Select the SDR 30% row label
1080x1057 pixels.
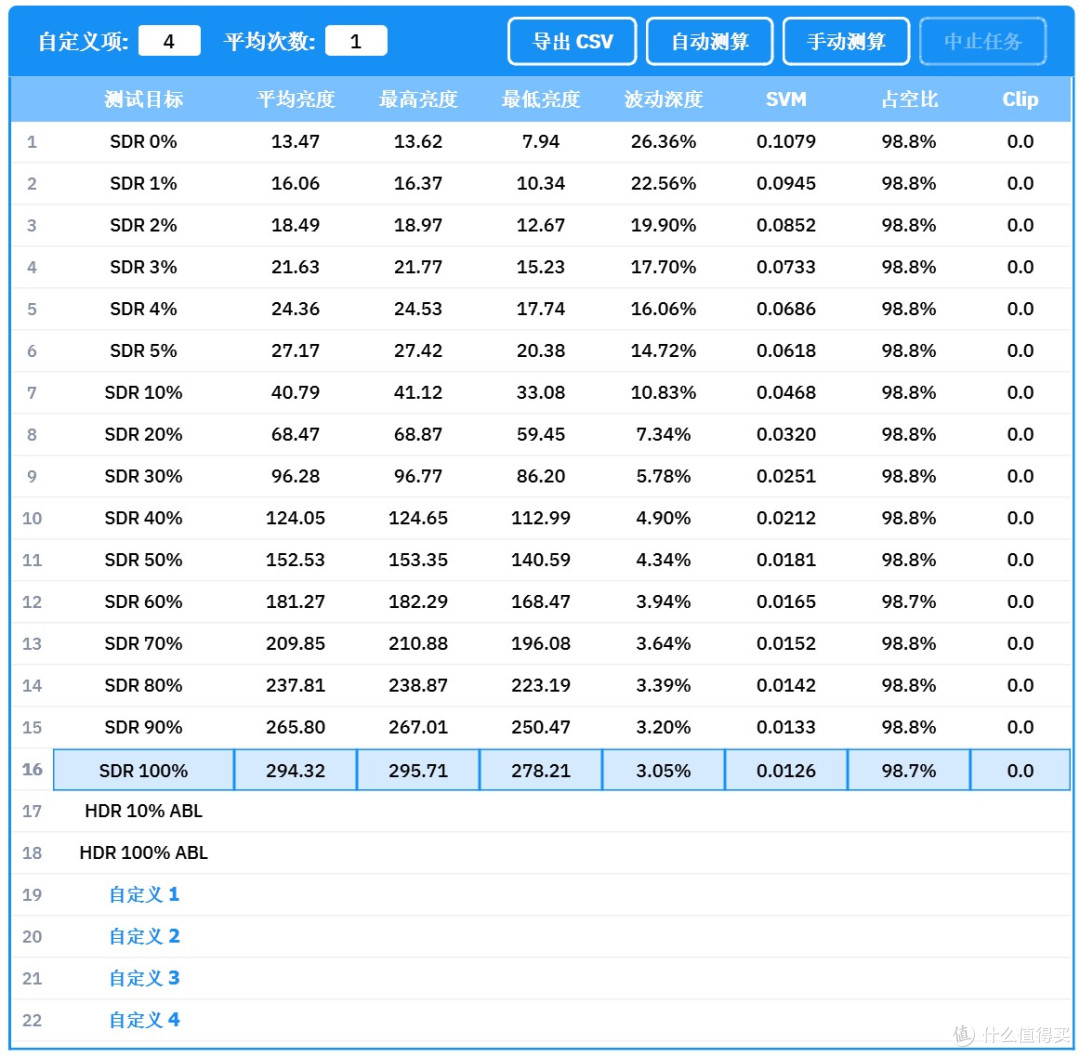click(x=143, y=477)
